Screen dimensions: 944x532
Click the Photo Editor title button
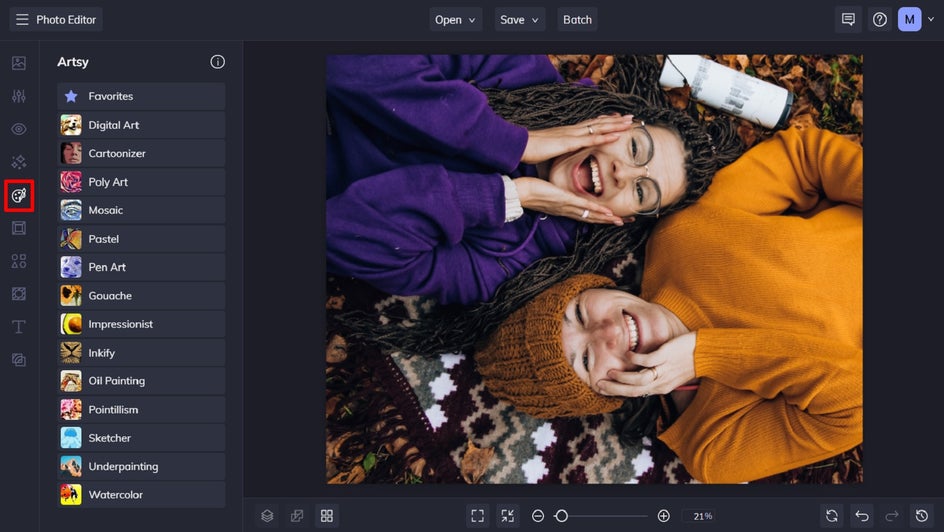tap(55, 19)
